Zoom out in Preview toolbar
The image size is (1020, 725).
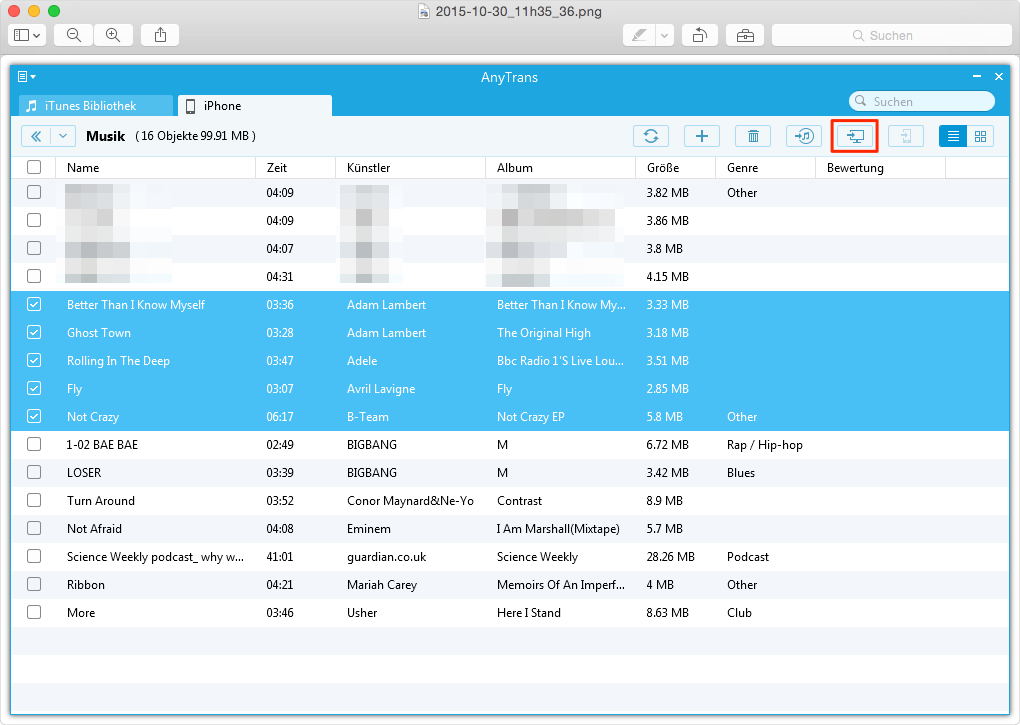[x=74, y=35]
